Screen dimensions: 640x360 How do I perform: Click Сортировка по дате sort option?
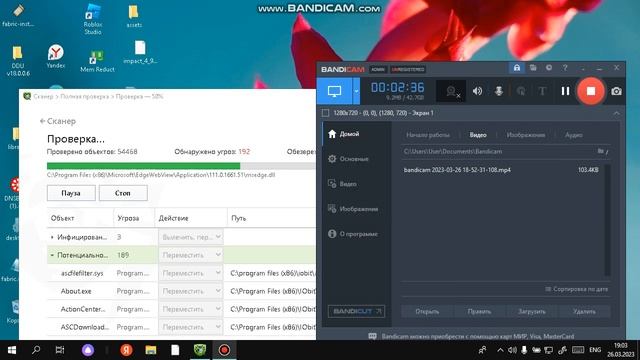tap(577, 289)
